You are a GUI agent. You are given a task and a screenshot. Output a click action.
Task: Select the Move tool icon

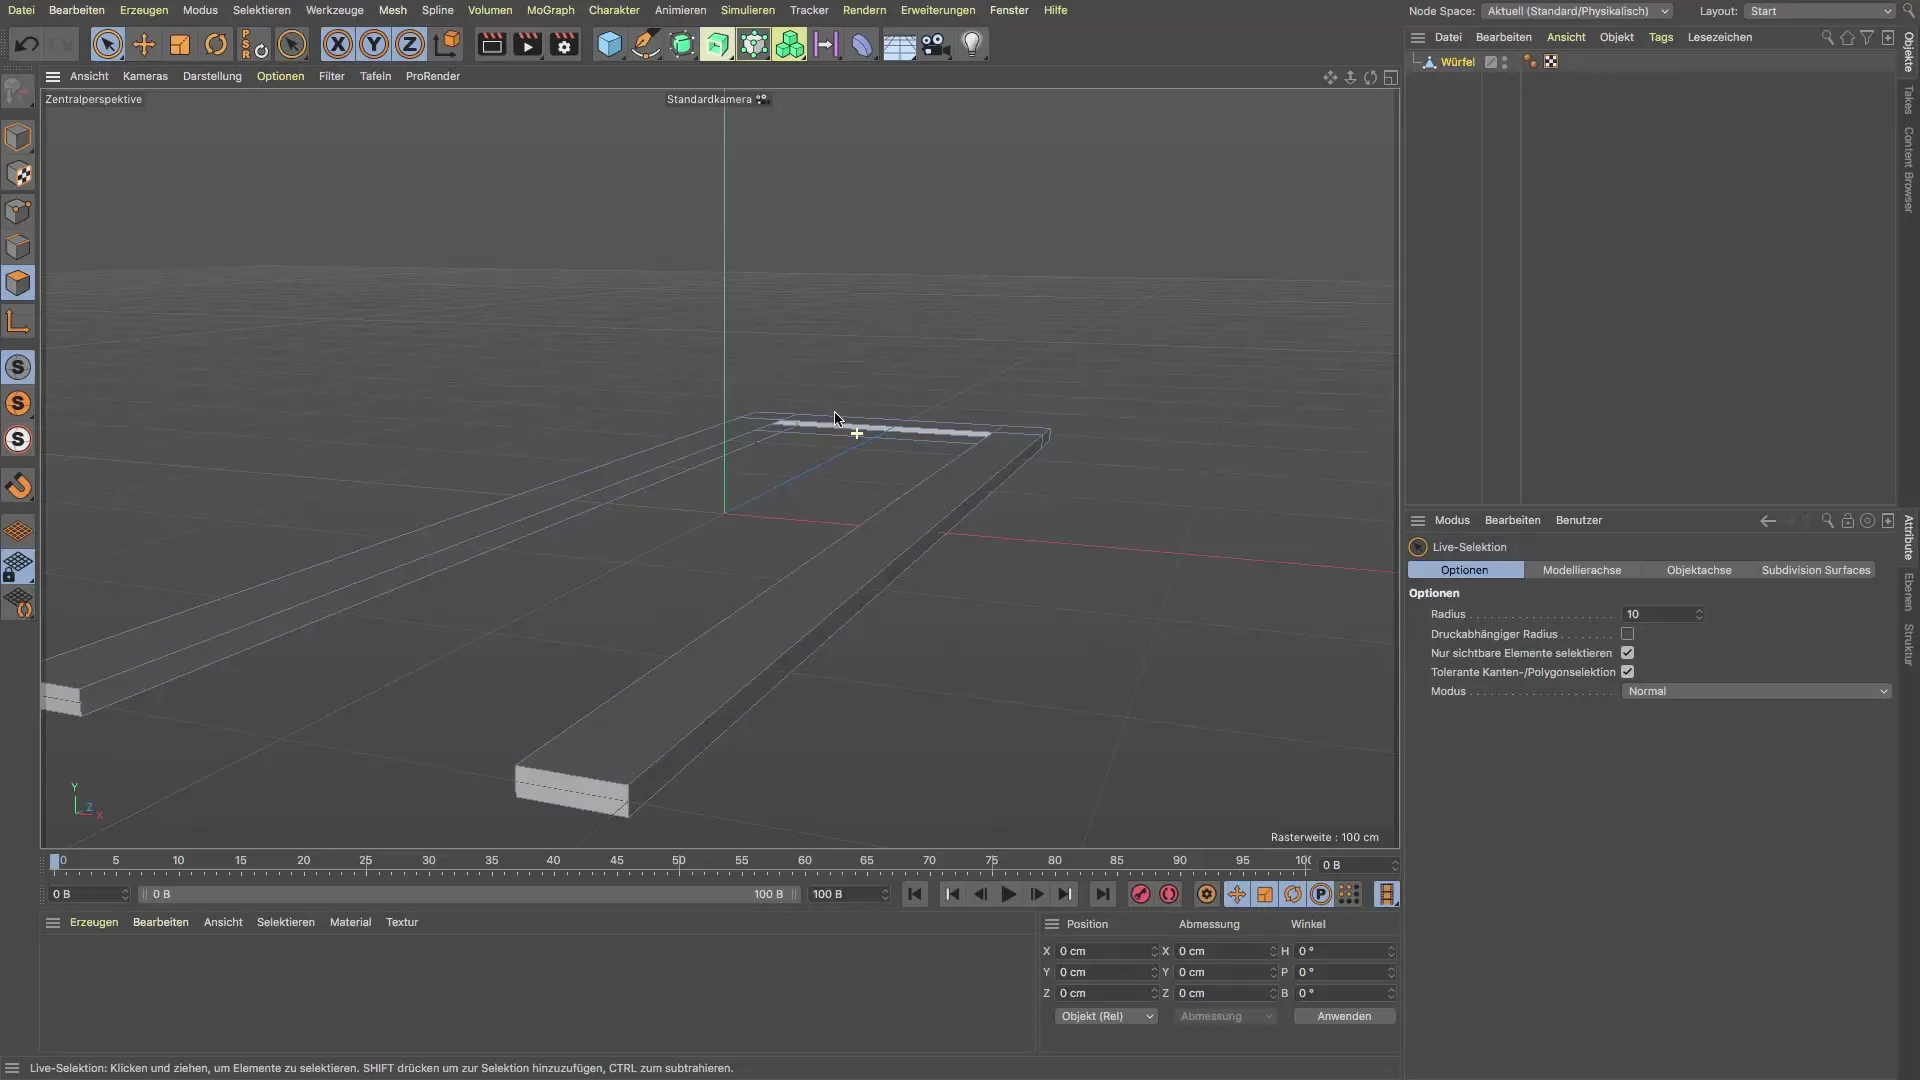[144, 44]
